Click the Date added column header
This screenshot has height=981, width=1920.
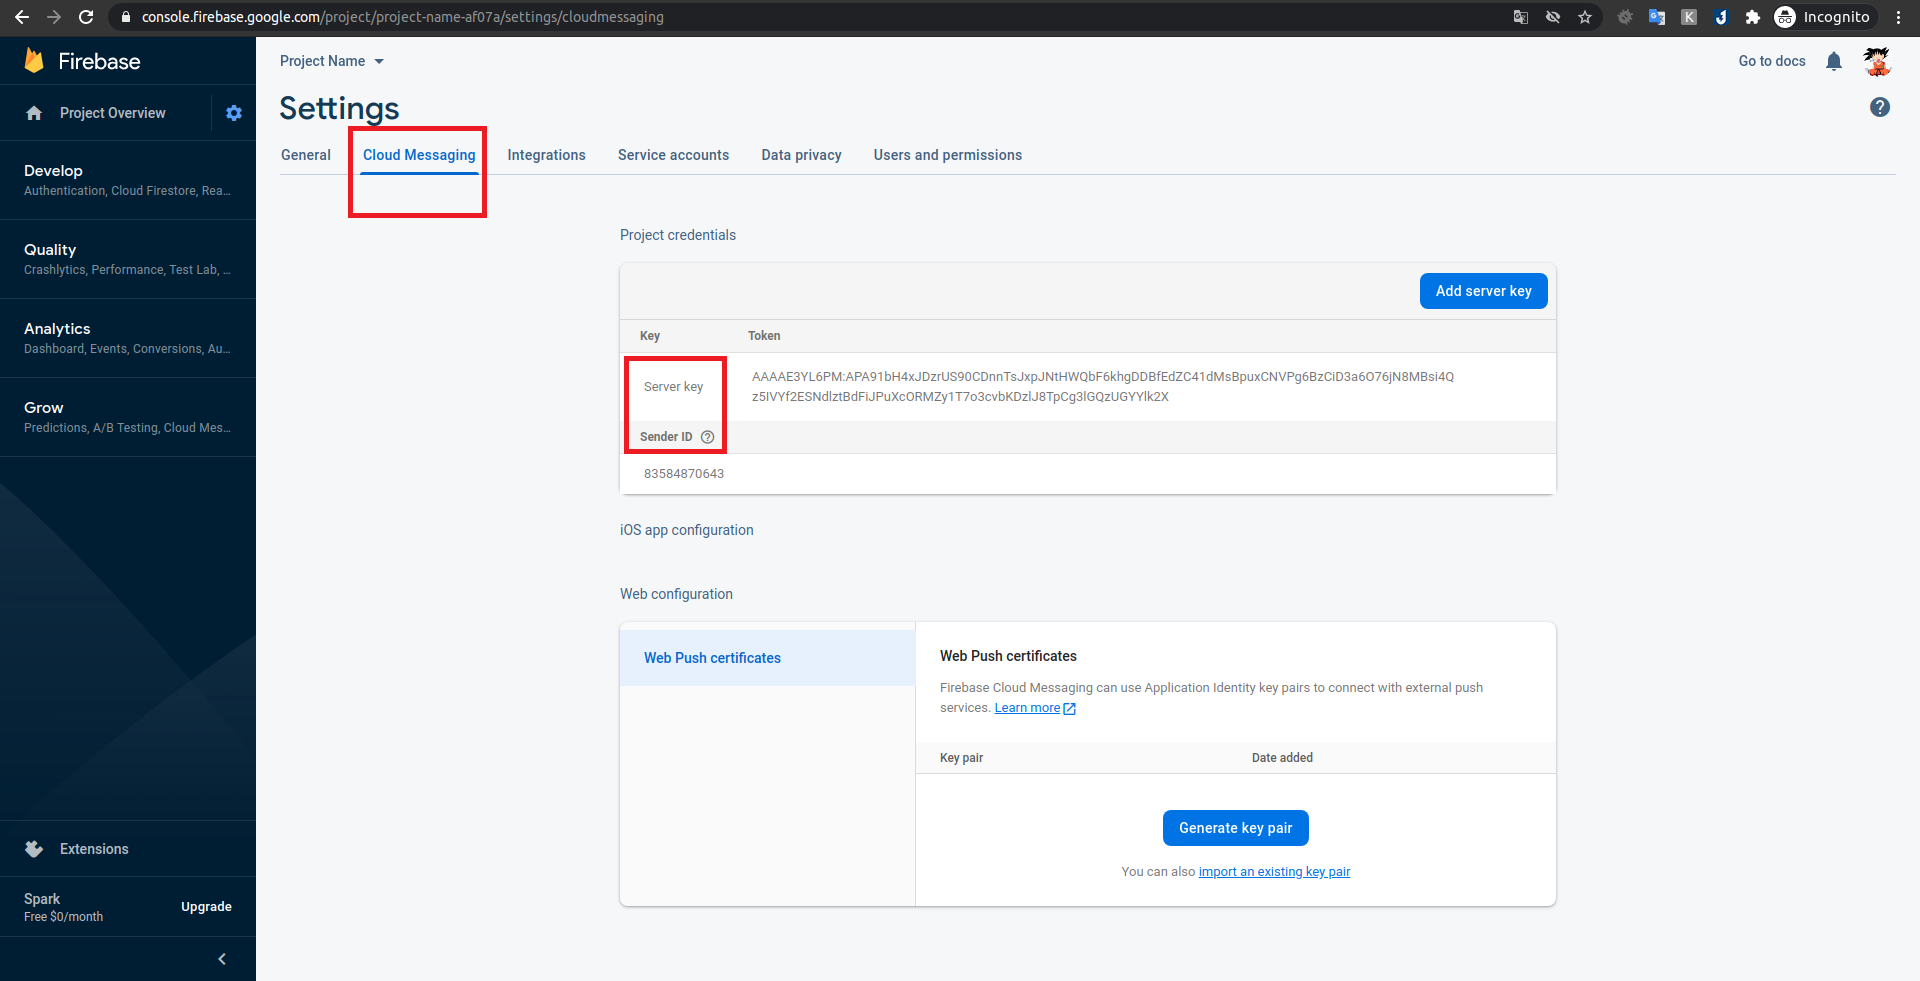click(1282, 758)
